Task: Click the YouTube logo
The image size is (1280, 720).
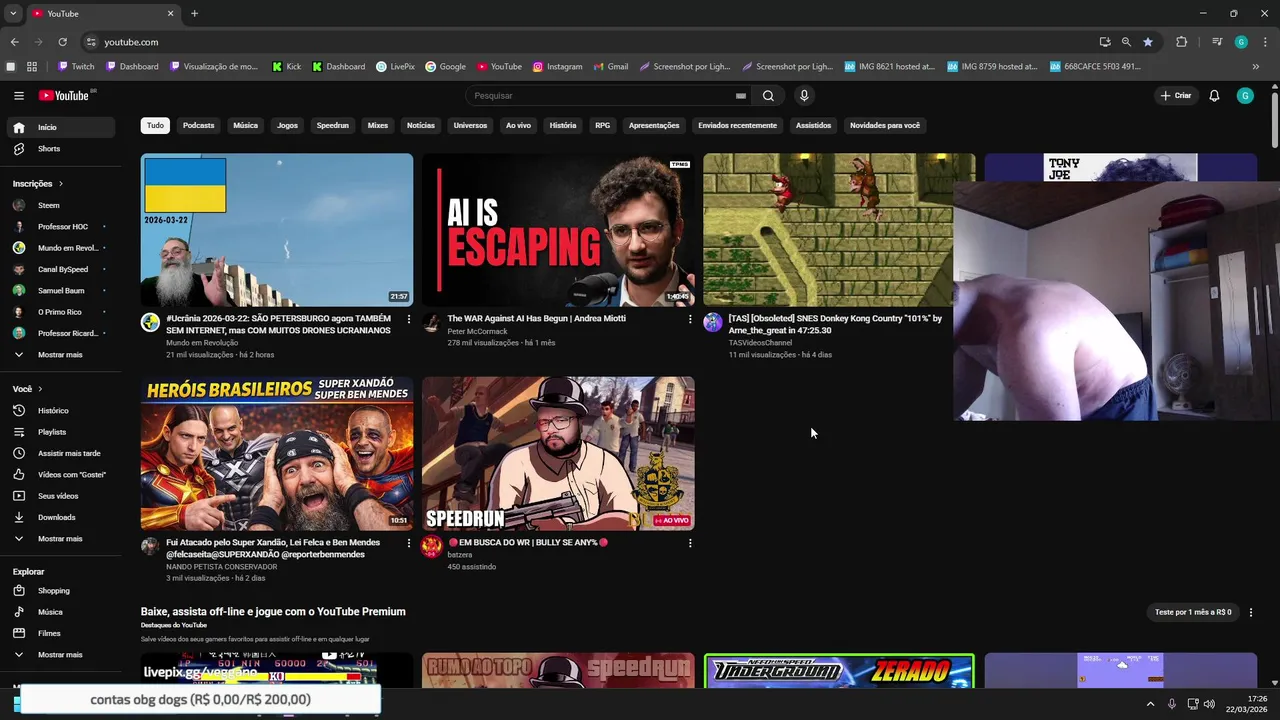Action: coord(64,96)
